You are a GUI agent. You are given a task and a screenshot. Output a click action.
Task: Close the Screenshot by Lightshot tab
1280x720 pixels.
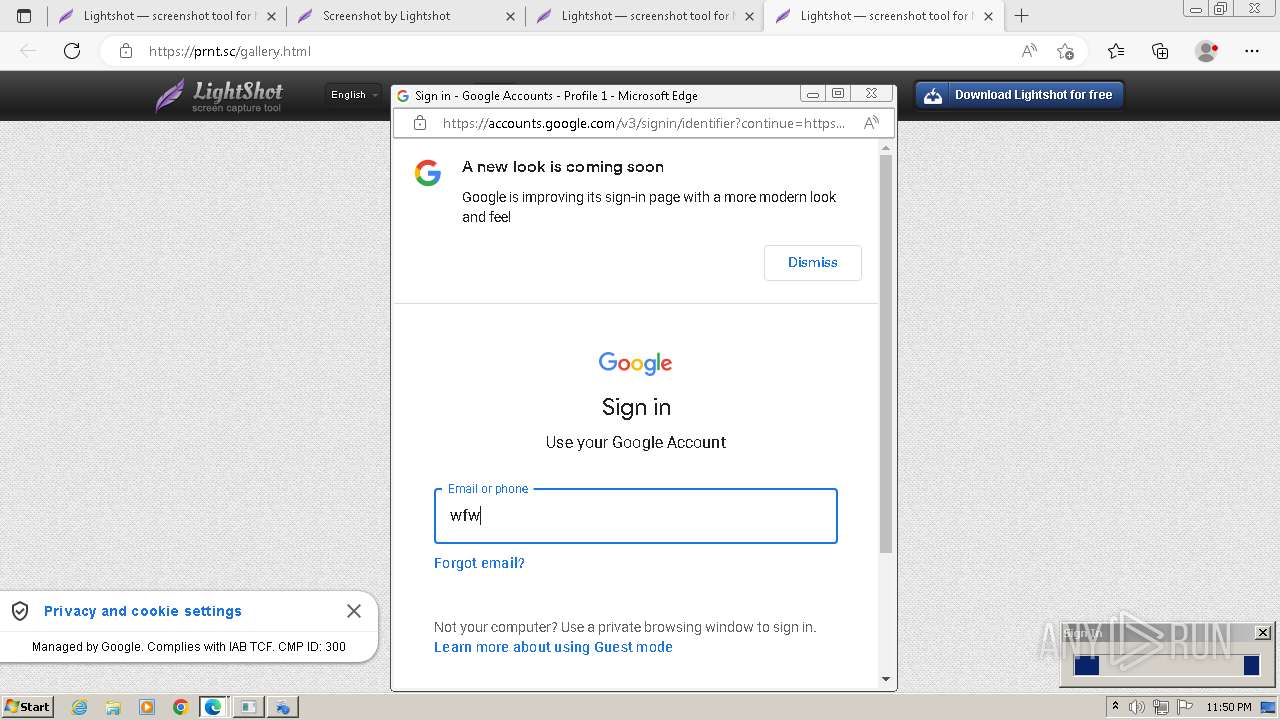(510, 16)
